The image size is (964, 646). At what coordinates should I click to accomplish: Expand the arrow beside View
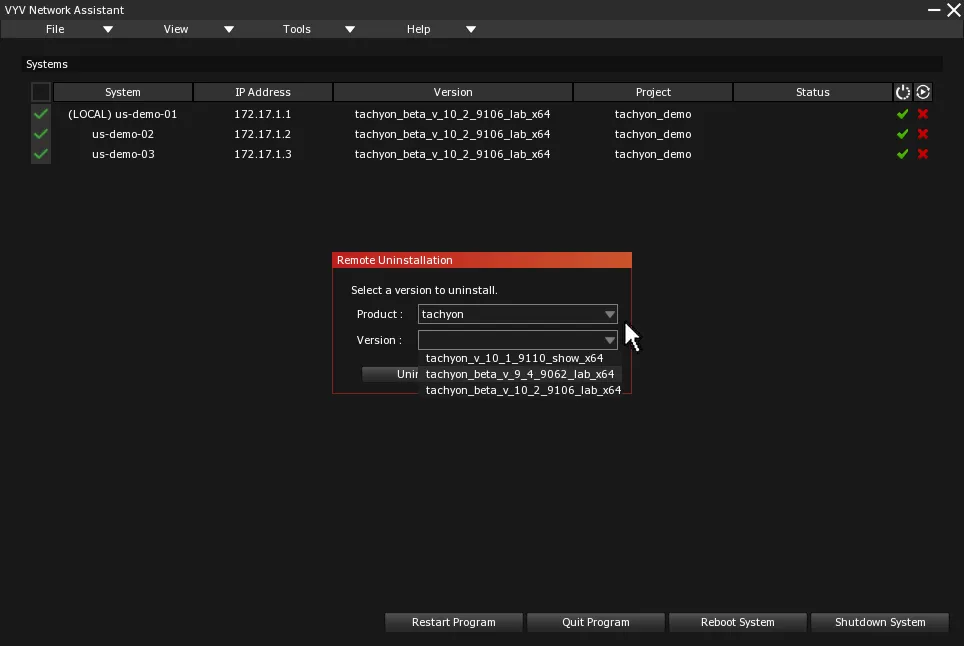tap(229, 30)
